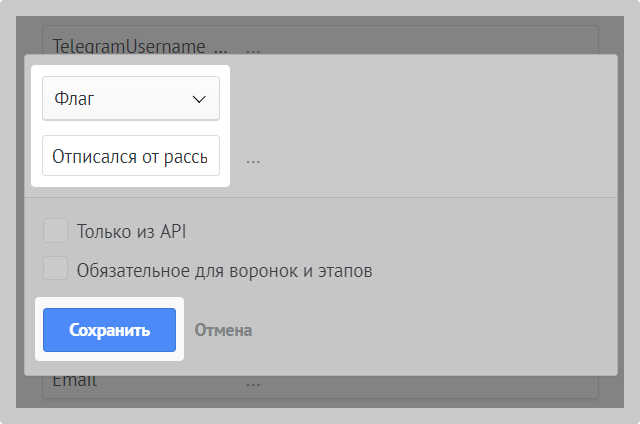
Task: Enable the Только из API checkbox
Action: [56, 231]
